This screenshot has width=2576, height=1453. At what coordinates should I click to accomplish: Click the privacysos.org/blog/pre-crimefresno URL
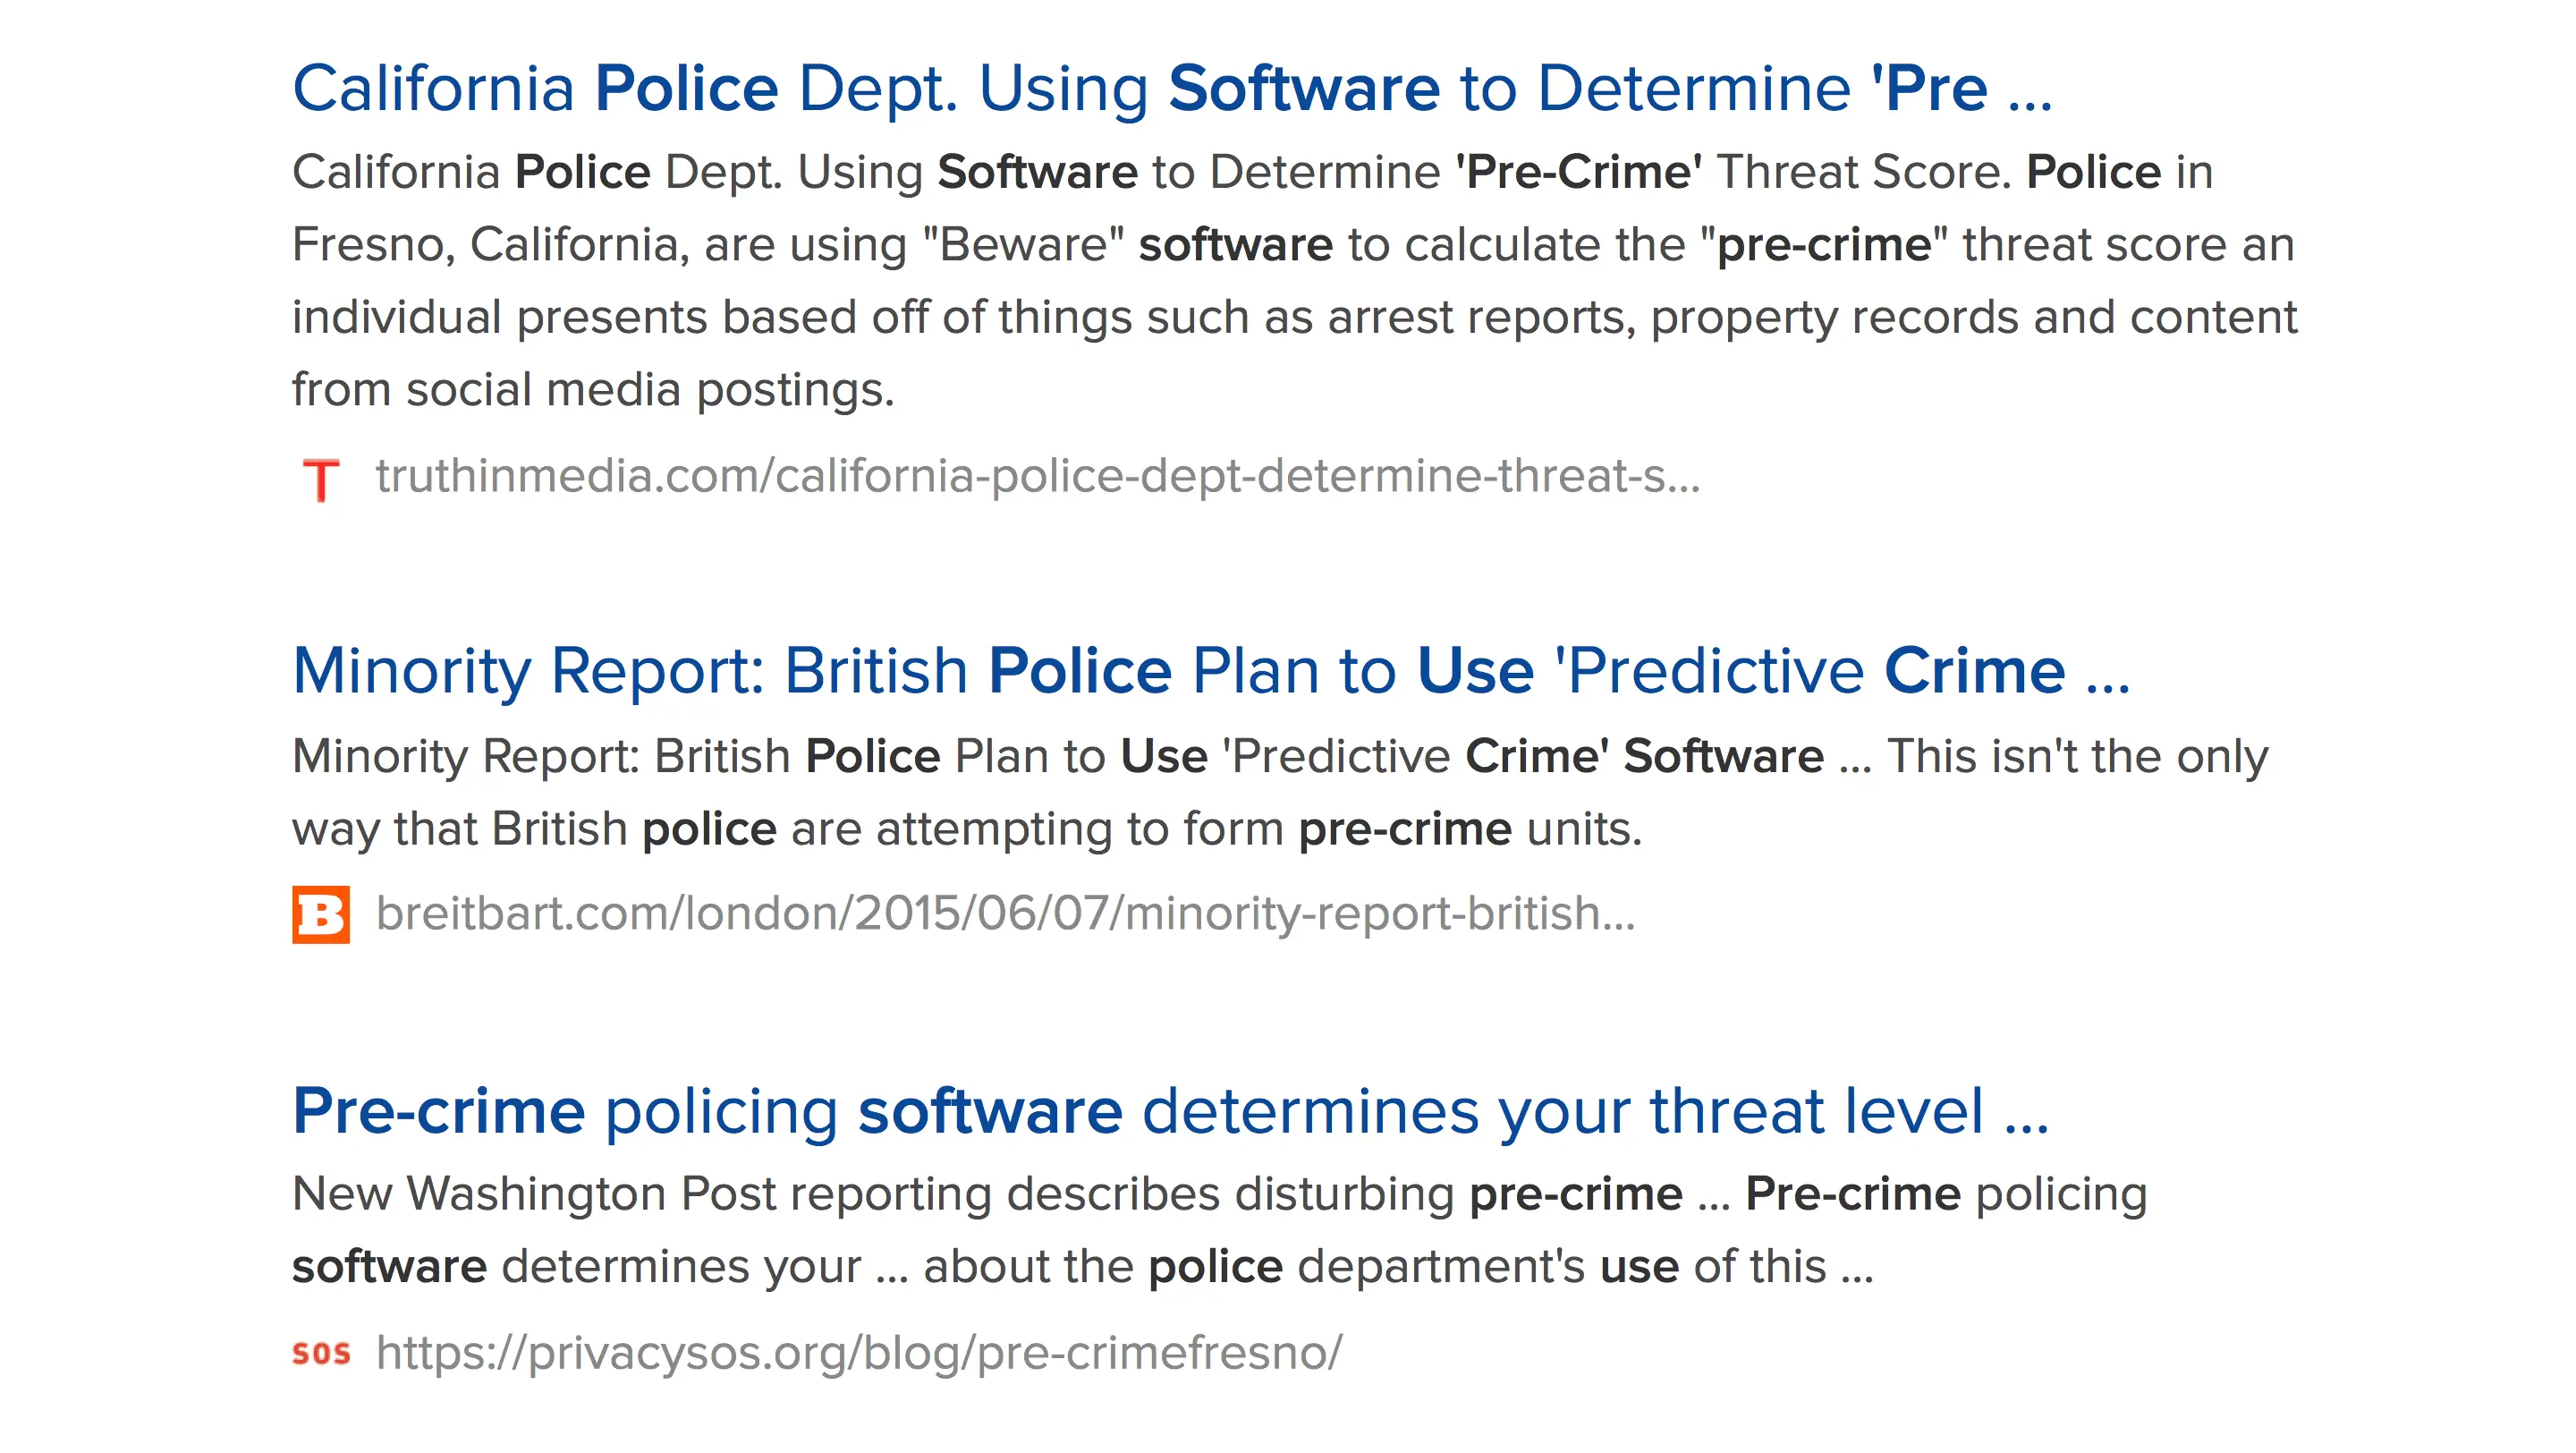859,1353
